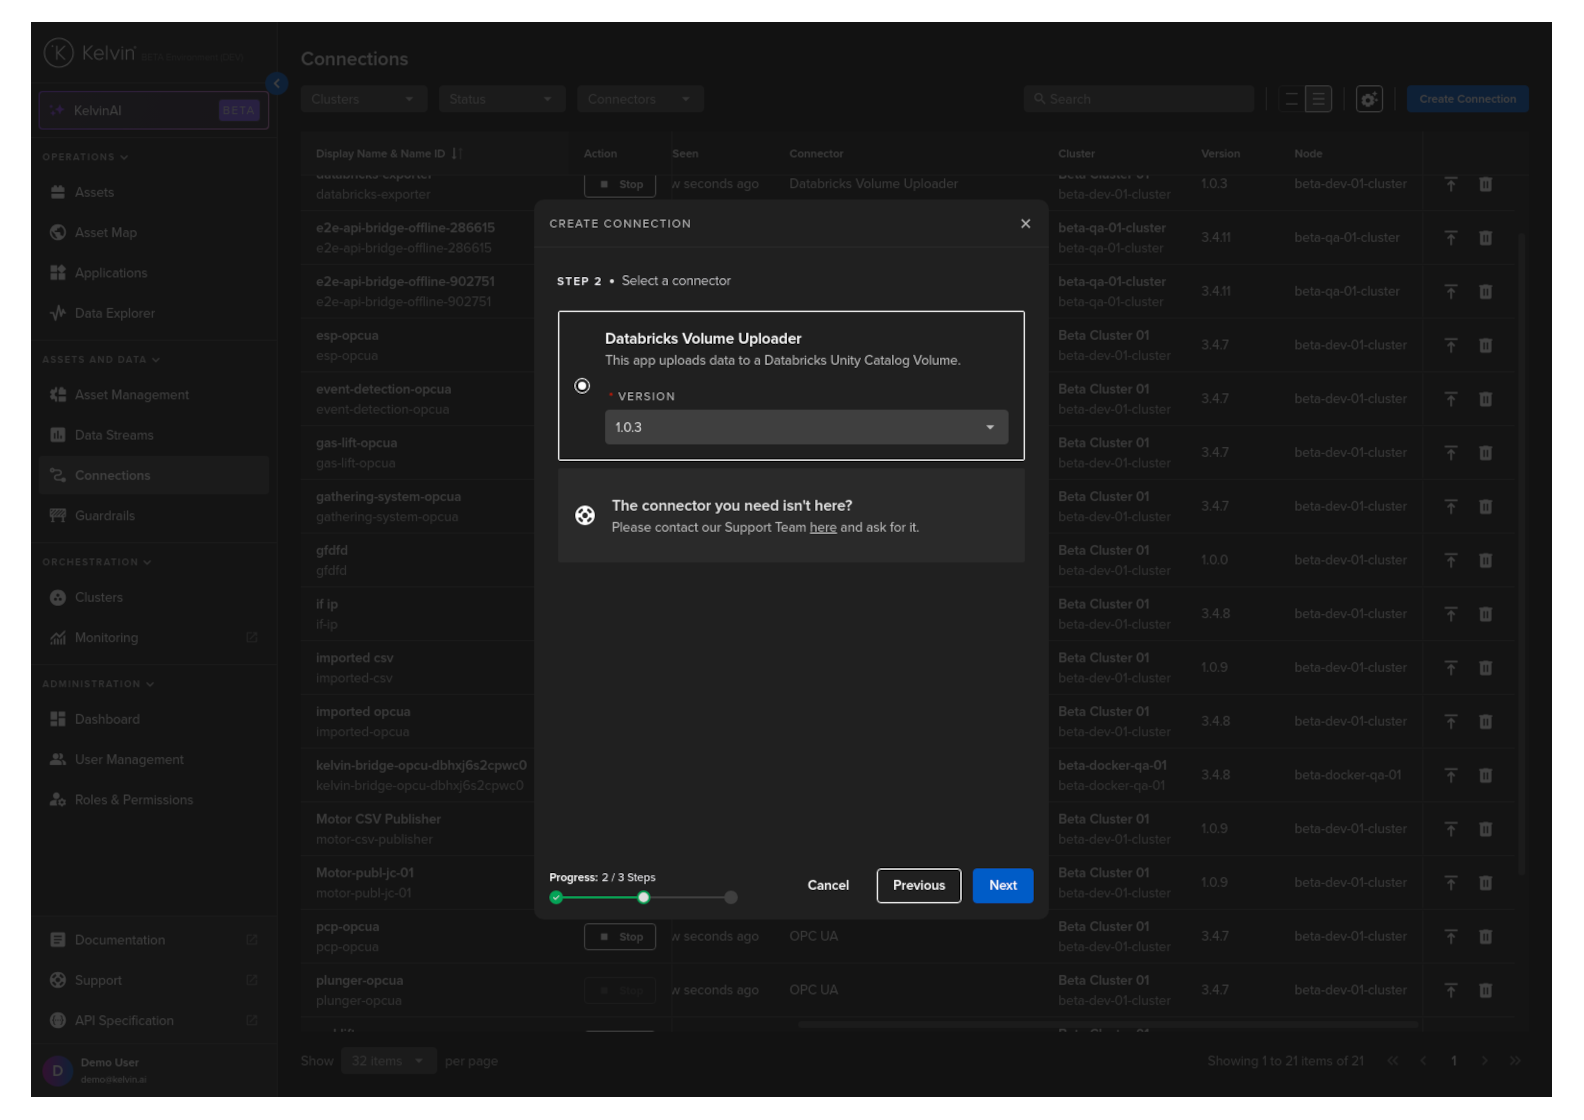This screenshot has width=1584, height=1120.
Task: Click the KelvinAI beta icon
Action: click(x=57, y=111)
